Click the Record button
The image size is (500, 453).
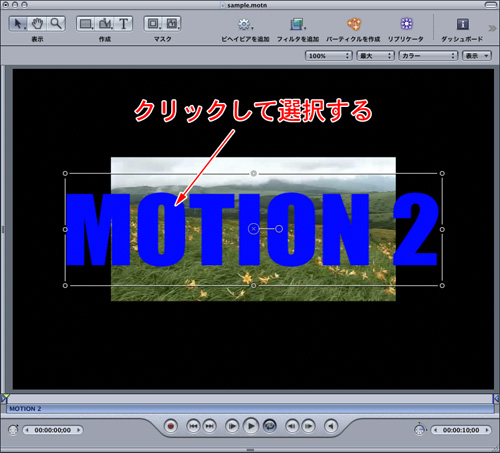pyautogui.click(x=171, y=426)
